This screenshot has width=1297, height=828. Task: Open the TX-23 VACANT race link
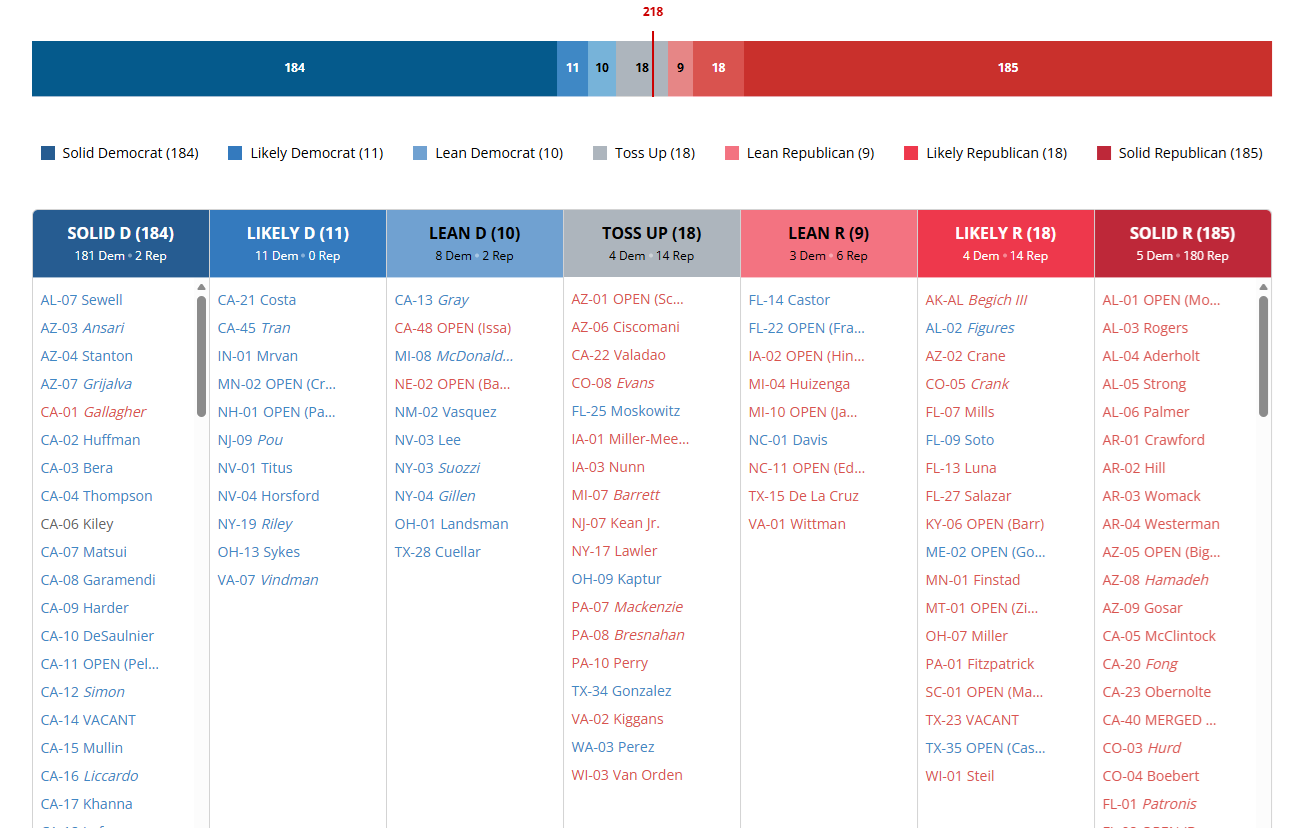[973, 720]
